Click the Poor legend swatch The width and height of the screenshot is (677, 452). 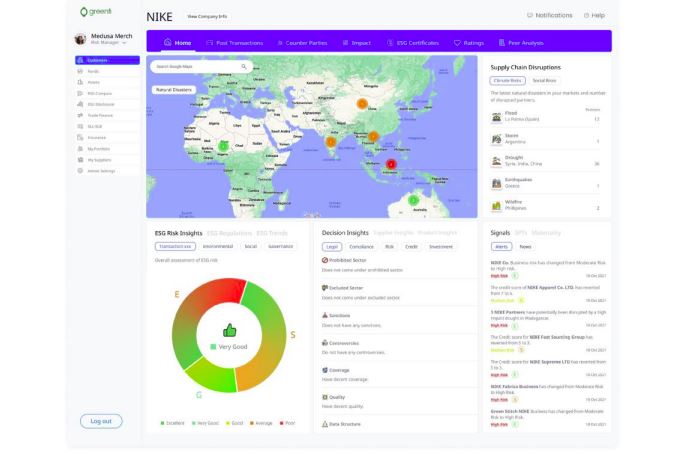pyautogui.click(x=282, y=423)
